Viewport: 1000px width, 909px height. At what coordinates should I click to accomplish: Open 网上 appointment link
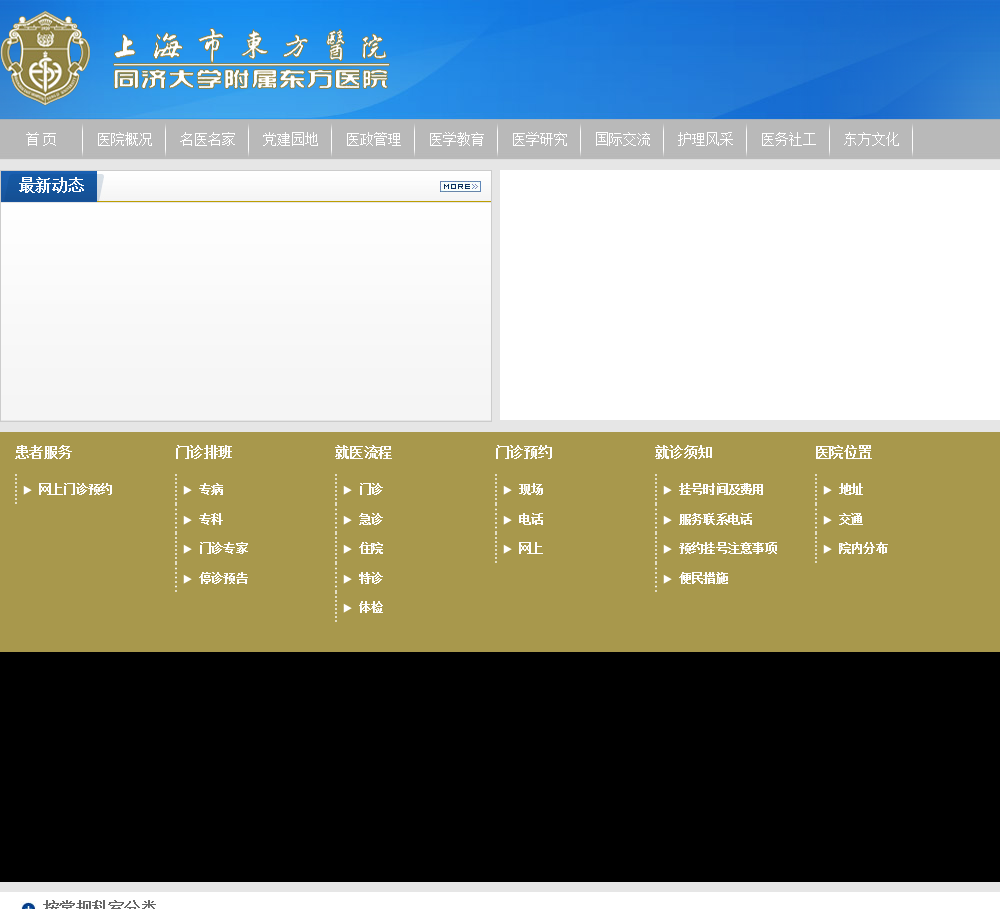531,549
